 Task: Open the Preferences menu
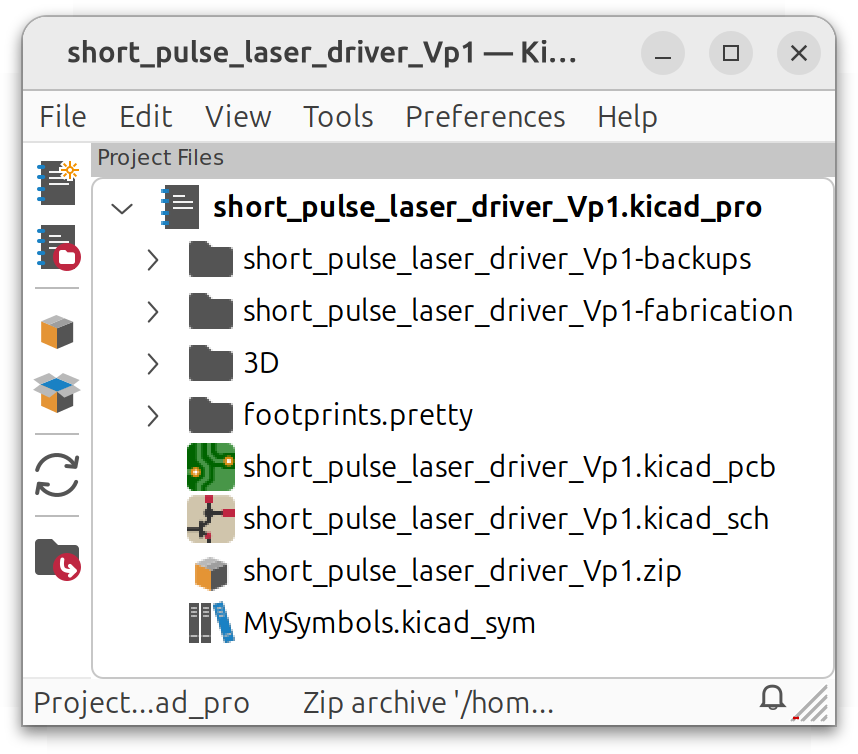point(485,117)
